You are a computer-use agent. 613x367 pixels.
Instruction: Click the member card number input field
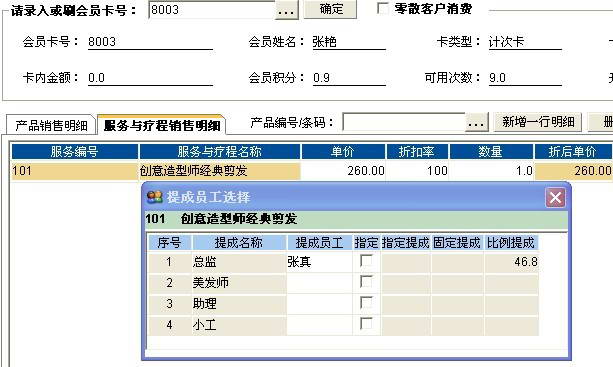[212, 9]
